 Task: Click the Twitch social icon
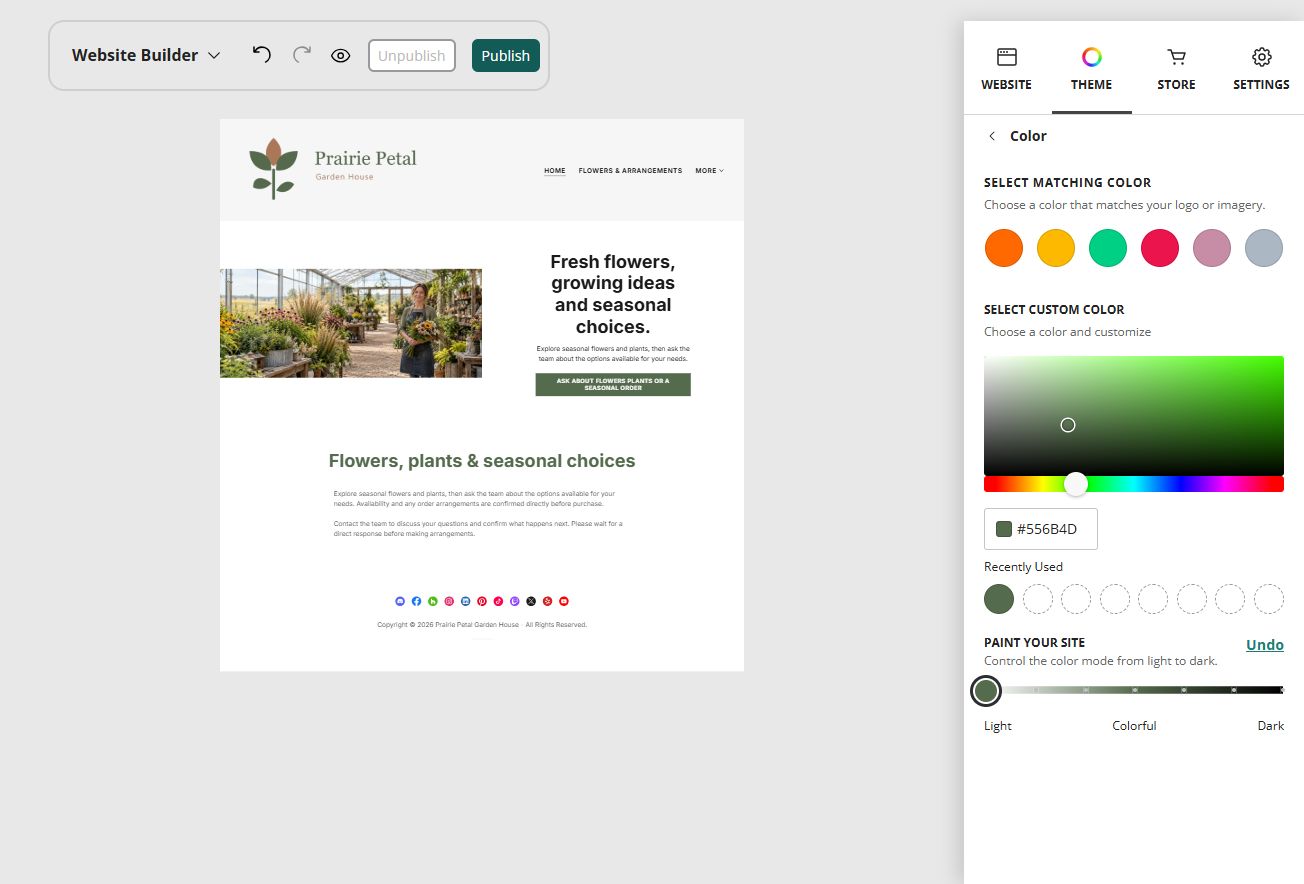pos(515,601)
